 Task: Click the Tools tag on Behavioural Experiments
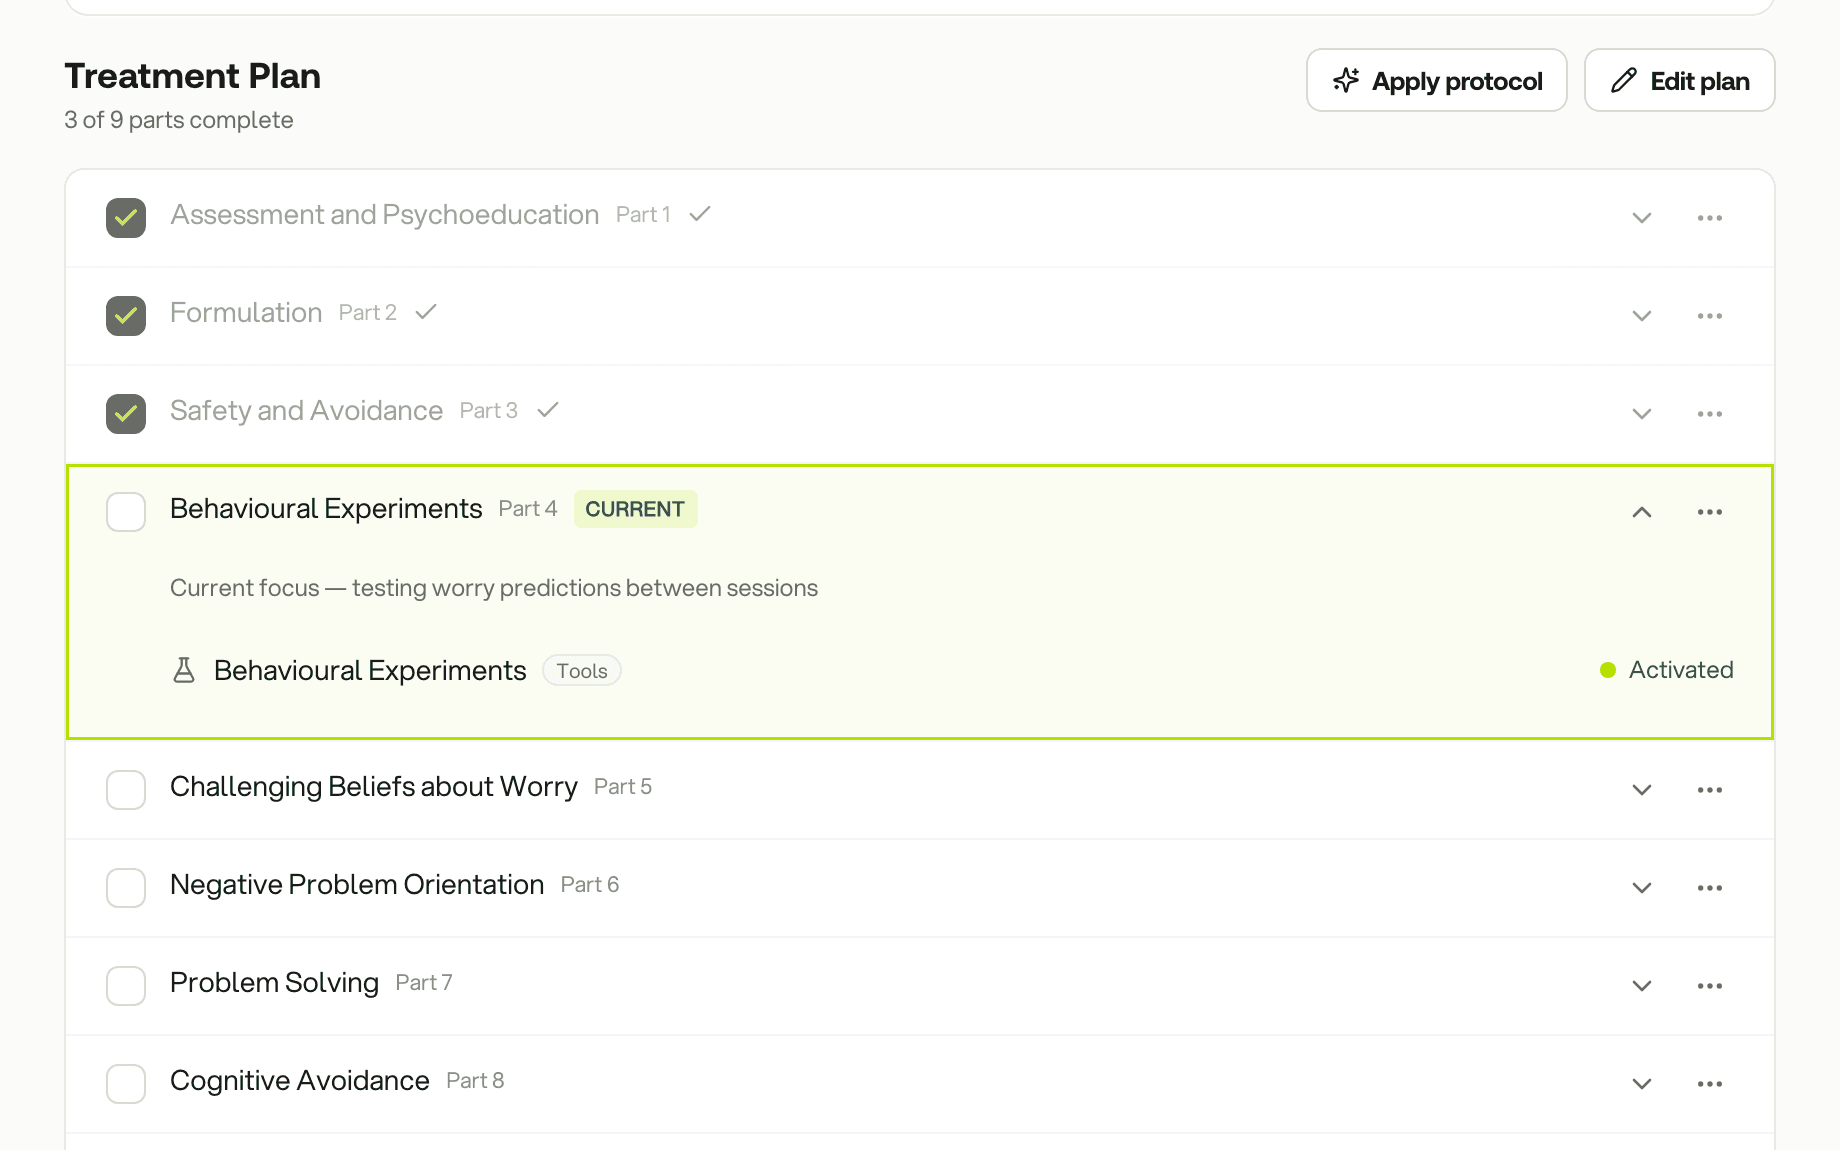[x=582, y=671]
